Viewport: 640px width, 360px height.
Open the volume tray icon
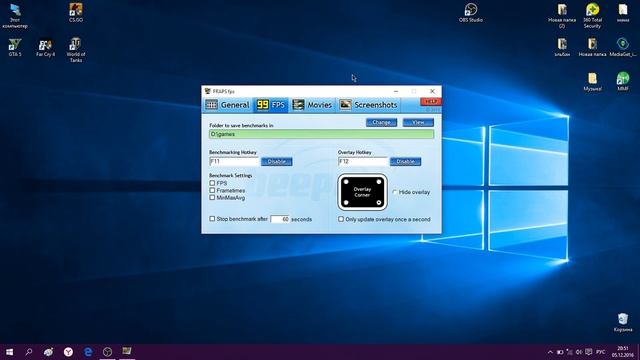coord(579,352)
